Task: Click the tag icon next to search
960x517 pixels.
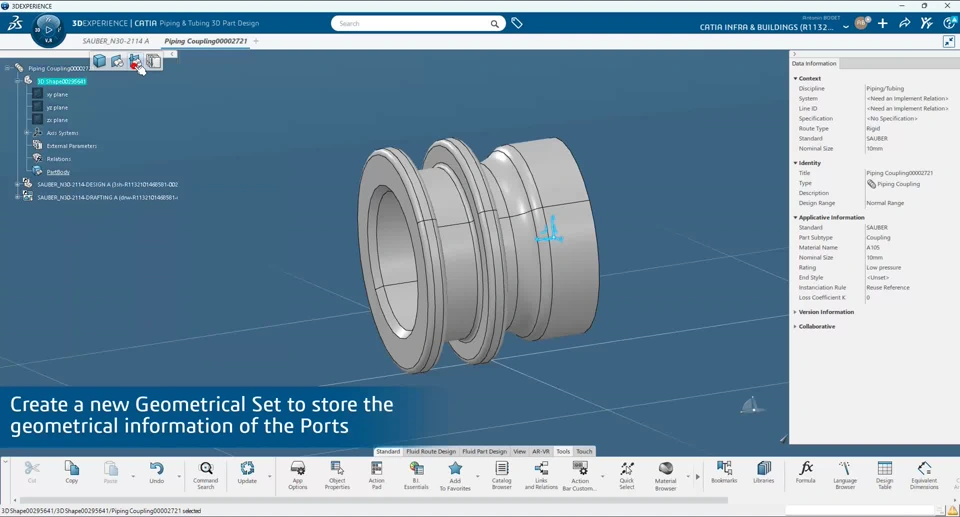Action: (517, 23)
